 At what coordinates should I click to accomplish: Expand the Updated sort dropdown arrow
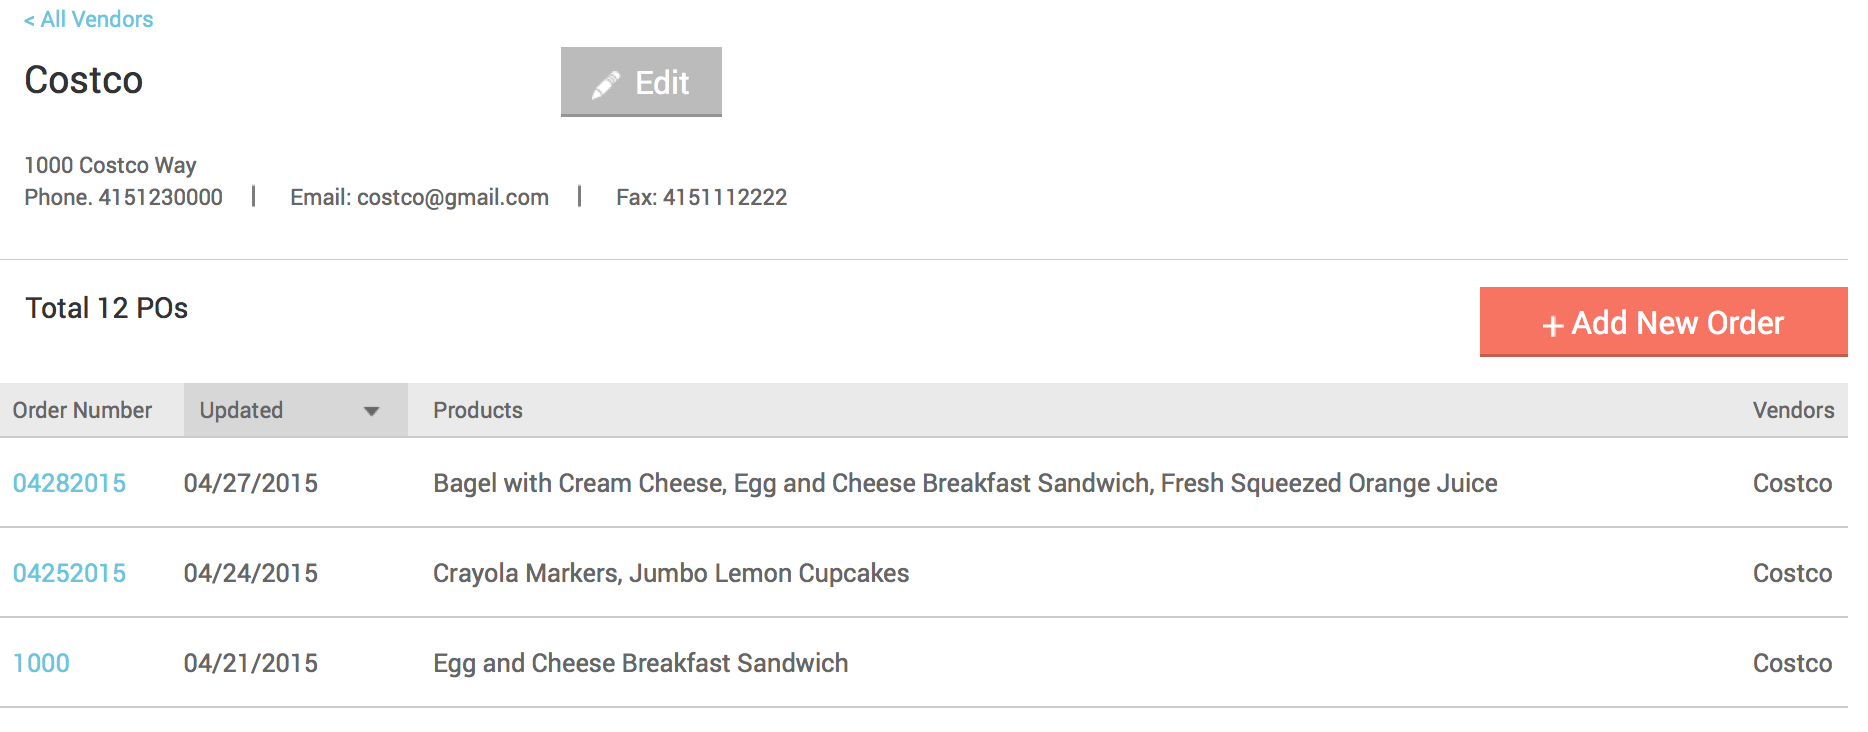point(371,411)
